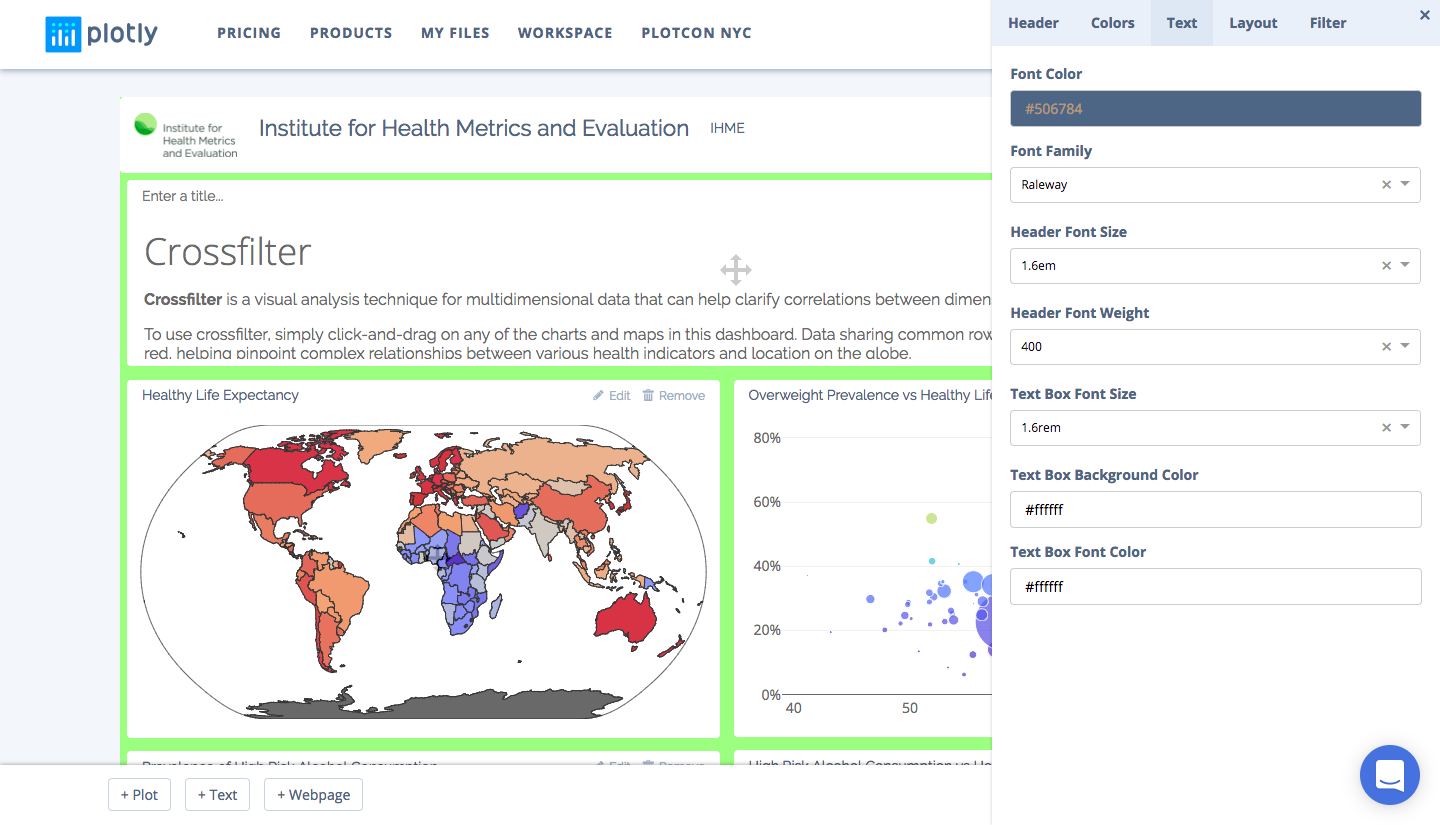Viewport: 1440px width, 825px height.
Task: Click the IHME link in header
Action: (x=727, y=128)
